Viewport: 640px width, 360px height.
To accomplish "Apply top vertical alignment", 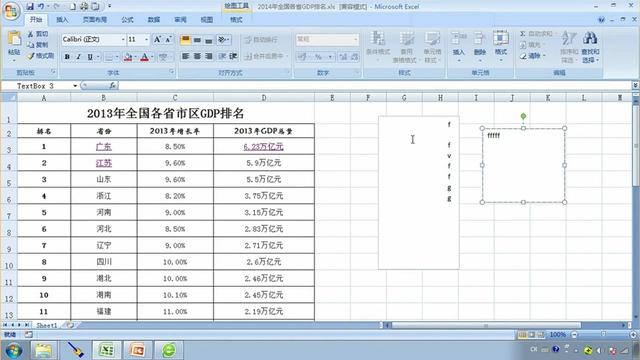I will pyautogui.click(x=185, y=40).
